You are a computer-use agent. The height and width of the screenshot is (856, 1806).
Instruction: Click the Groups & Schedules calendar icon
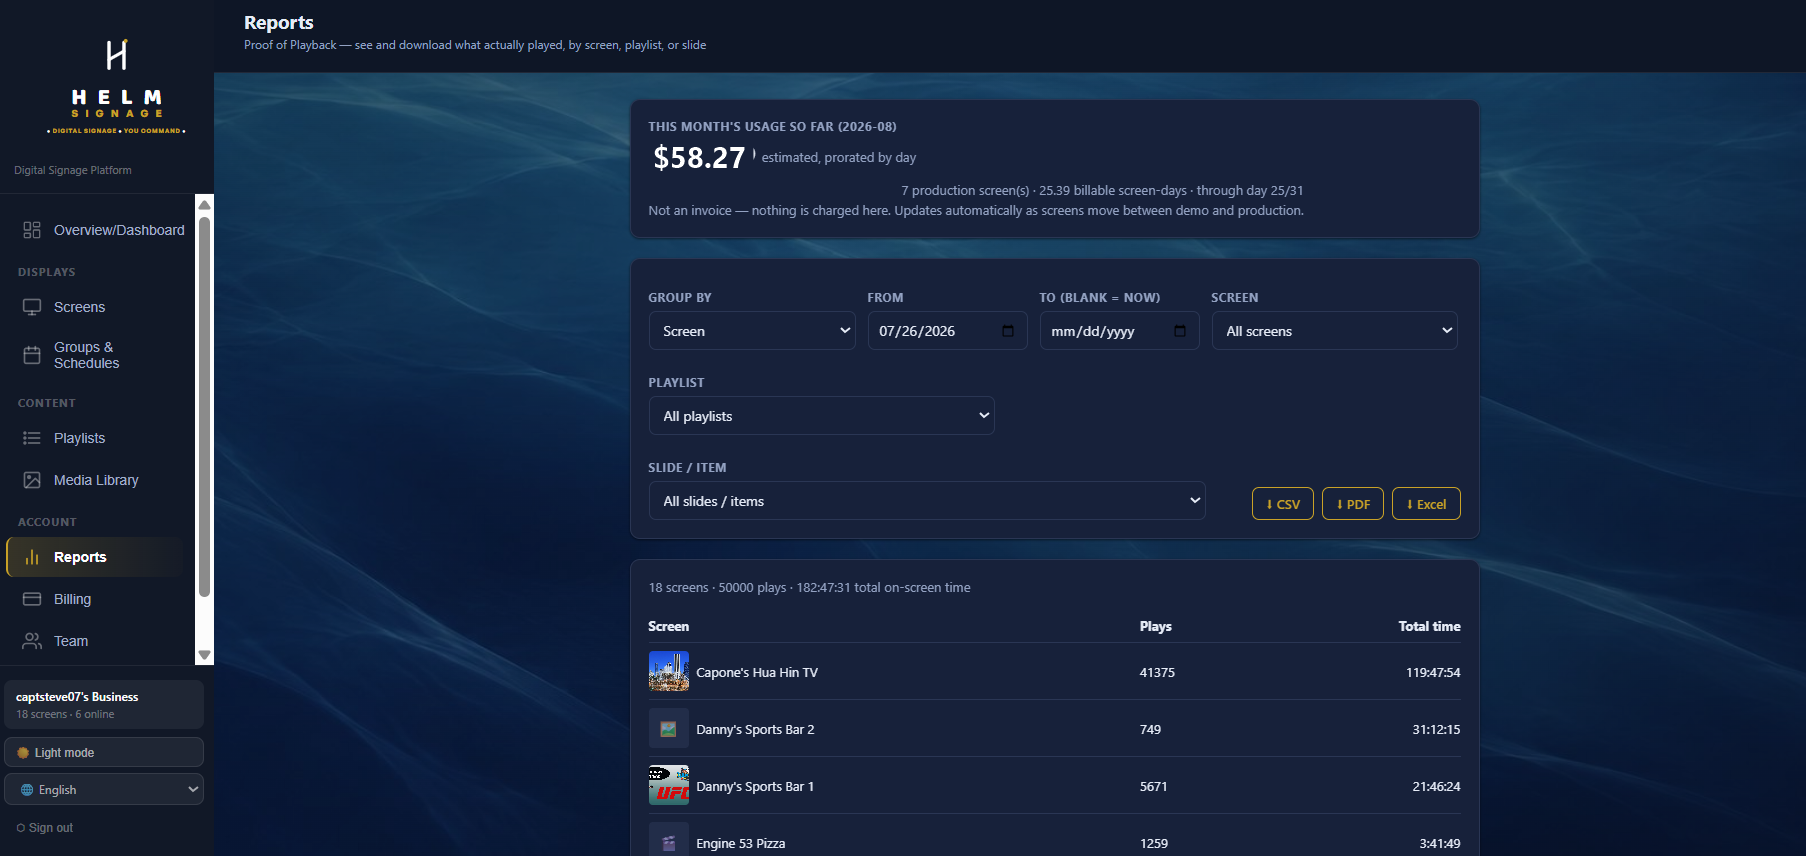click(32, 355)
